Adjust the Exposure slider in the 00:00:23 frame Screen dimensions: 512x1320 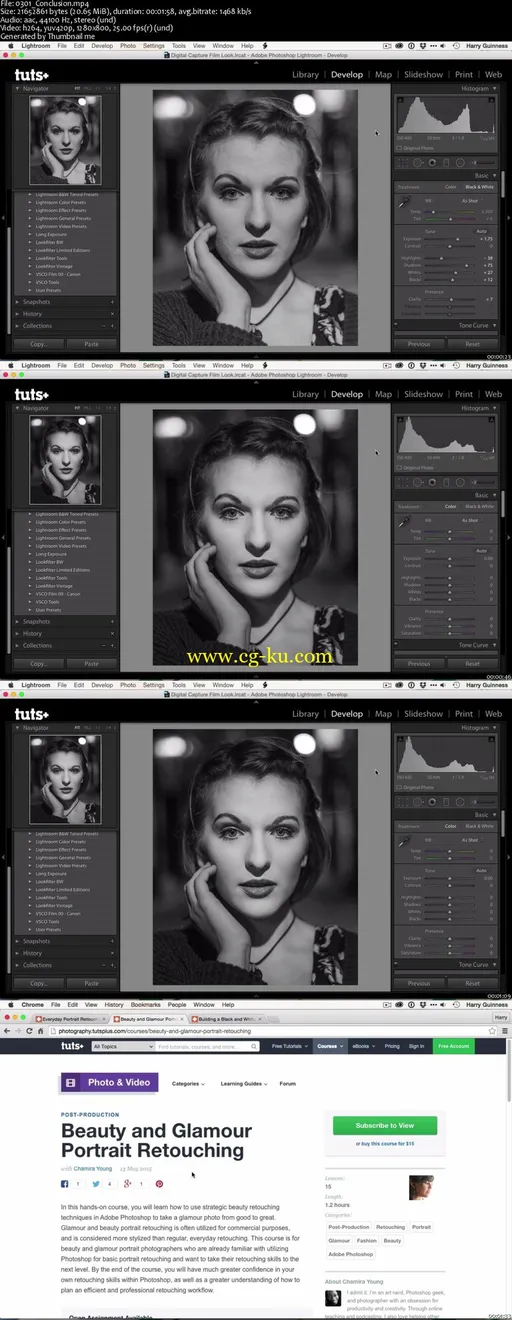458,239
